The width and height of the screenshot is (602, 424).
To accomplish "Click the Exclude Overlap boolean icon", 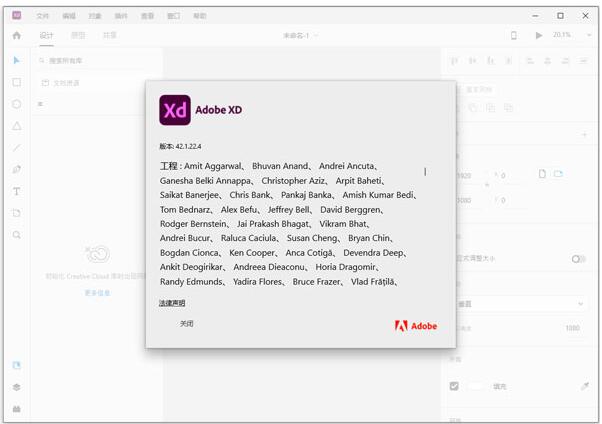I will coord(509,108).
